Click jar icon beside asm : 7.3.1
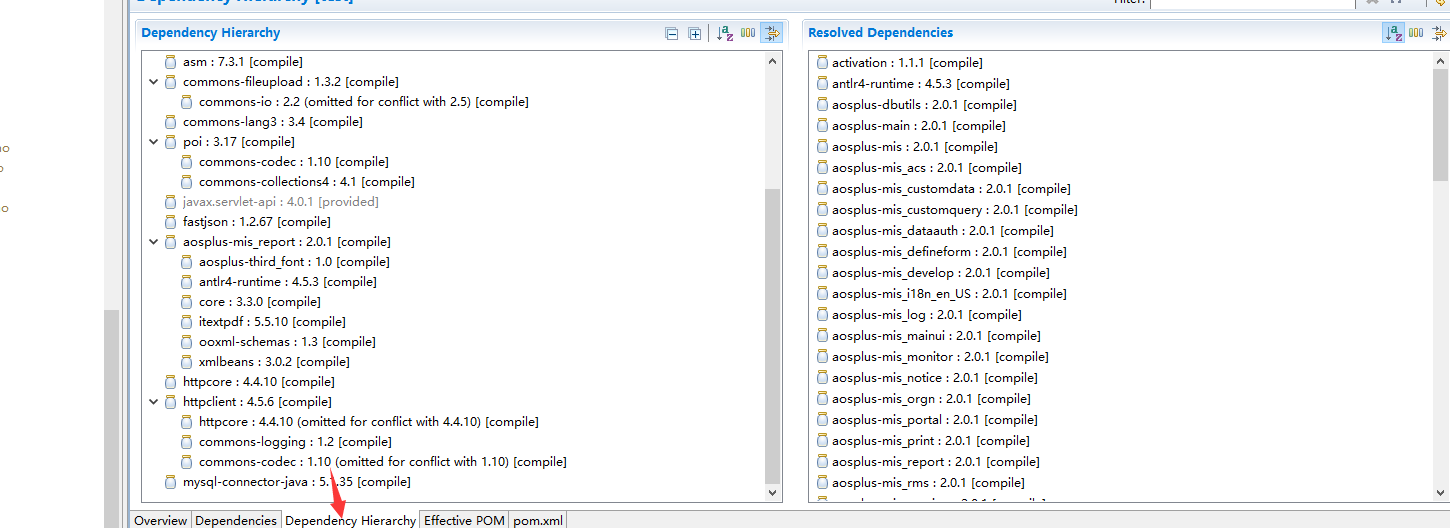The image size is (1450, 528). coord(170,62)
